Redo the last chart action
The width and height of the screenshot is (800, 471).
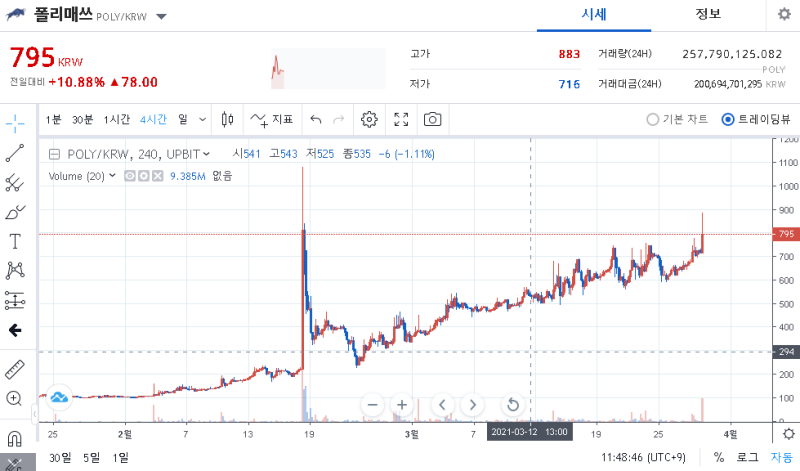(339, 119)
